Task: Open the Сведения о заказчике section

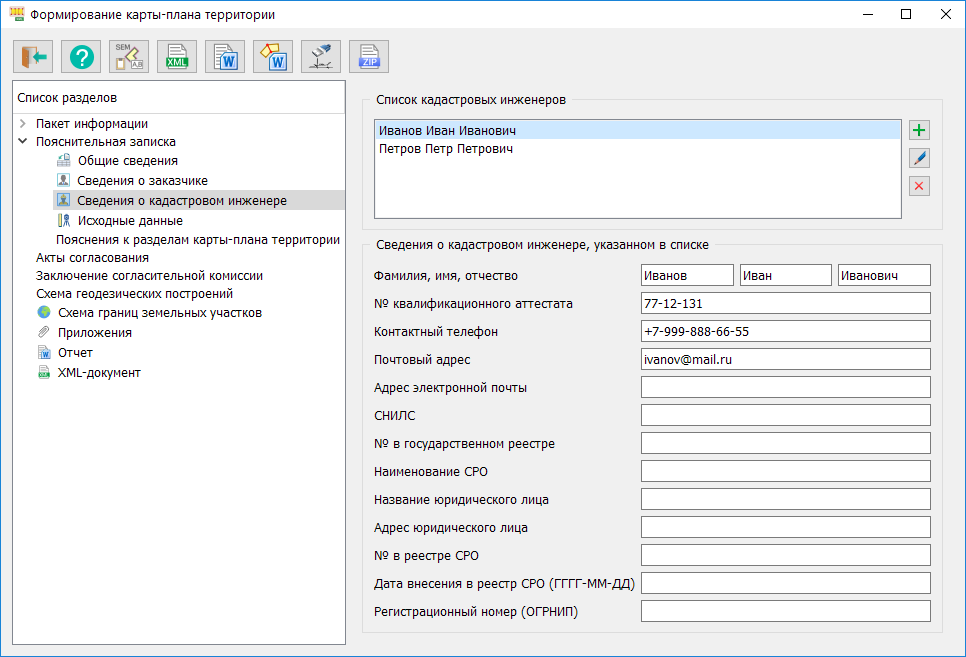Action: click(x=142, y=180)
